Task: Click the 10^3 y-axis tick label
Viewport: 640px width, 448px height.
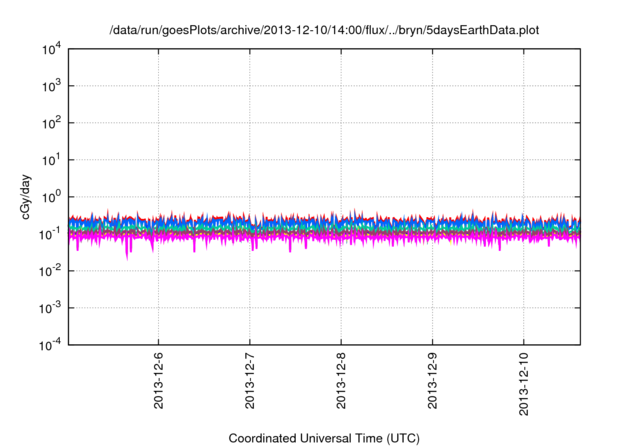Action: tap(51, 86)
